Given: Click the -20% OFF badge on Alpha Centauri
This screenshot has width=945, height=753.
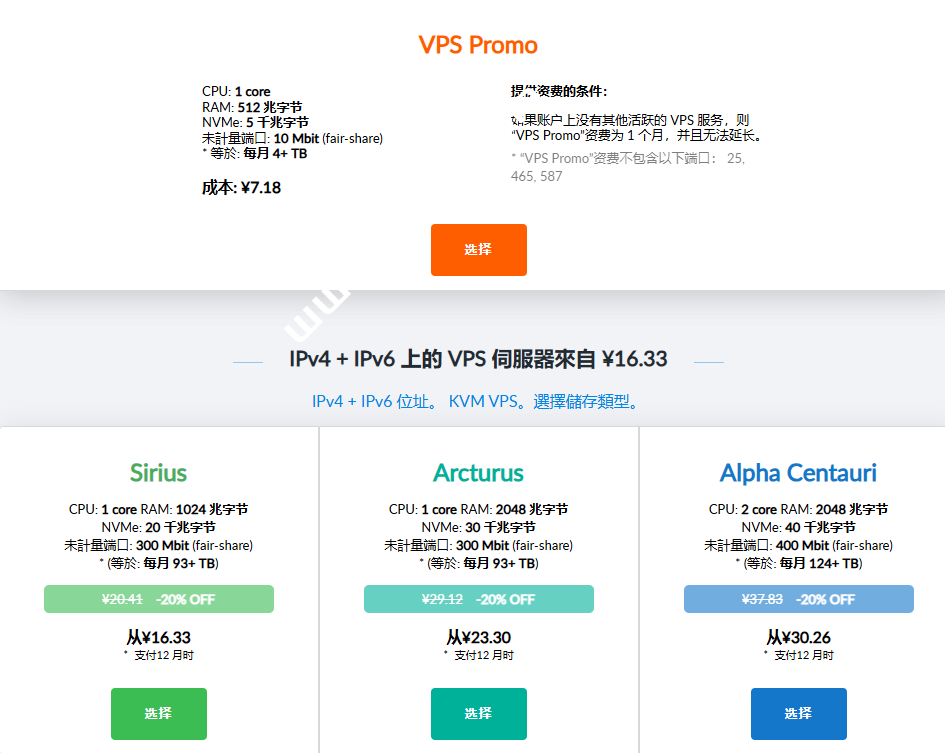Looking at the screenshot, I should 798,599.
